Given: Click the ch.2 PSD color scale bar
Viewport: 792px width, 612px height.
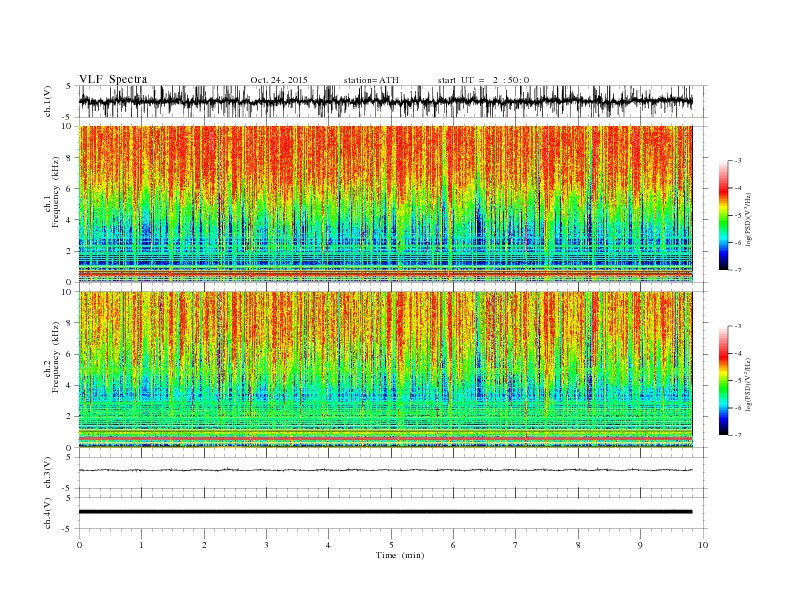Looking at the screenshot, I should [723, 381].
